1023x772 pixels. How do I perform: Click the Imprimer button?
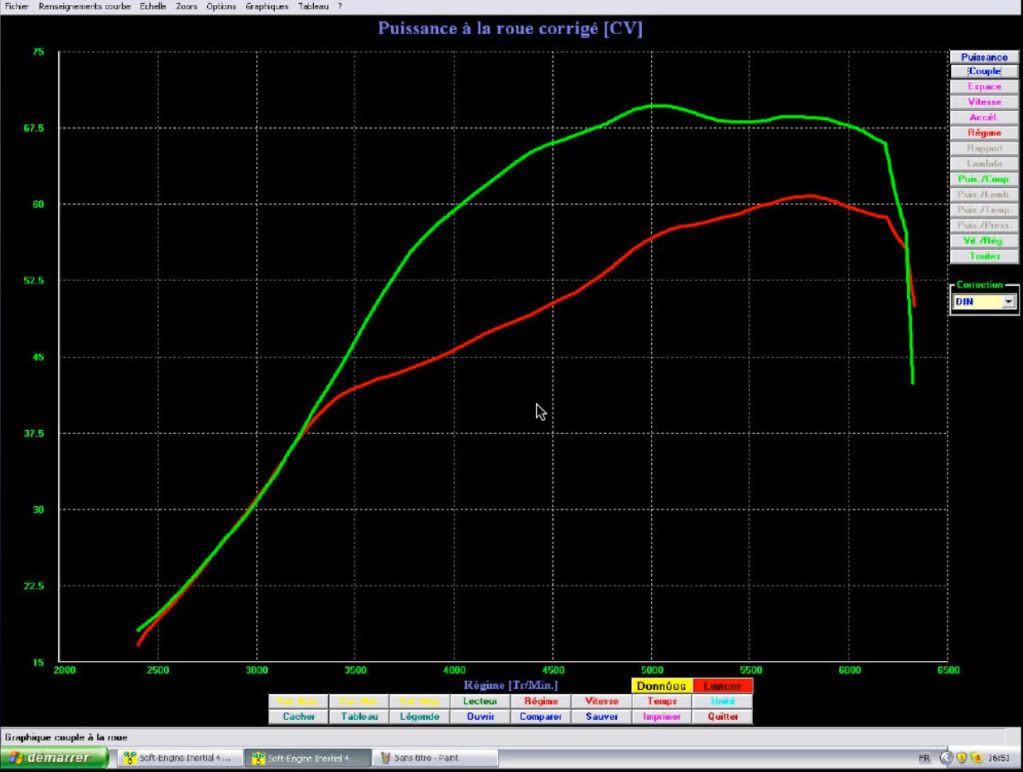click(x=661, y=716)
